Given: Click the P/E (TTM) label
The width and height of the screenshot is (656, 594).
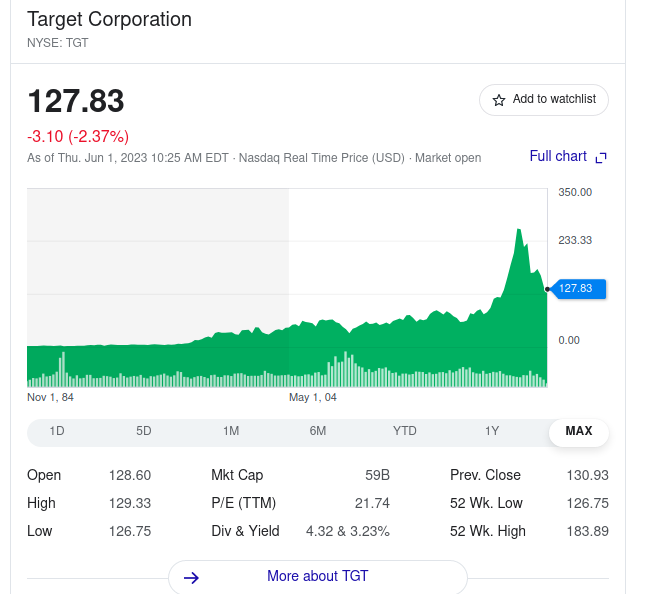Looking at the screenshot, I should [243, 503].
